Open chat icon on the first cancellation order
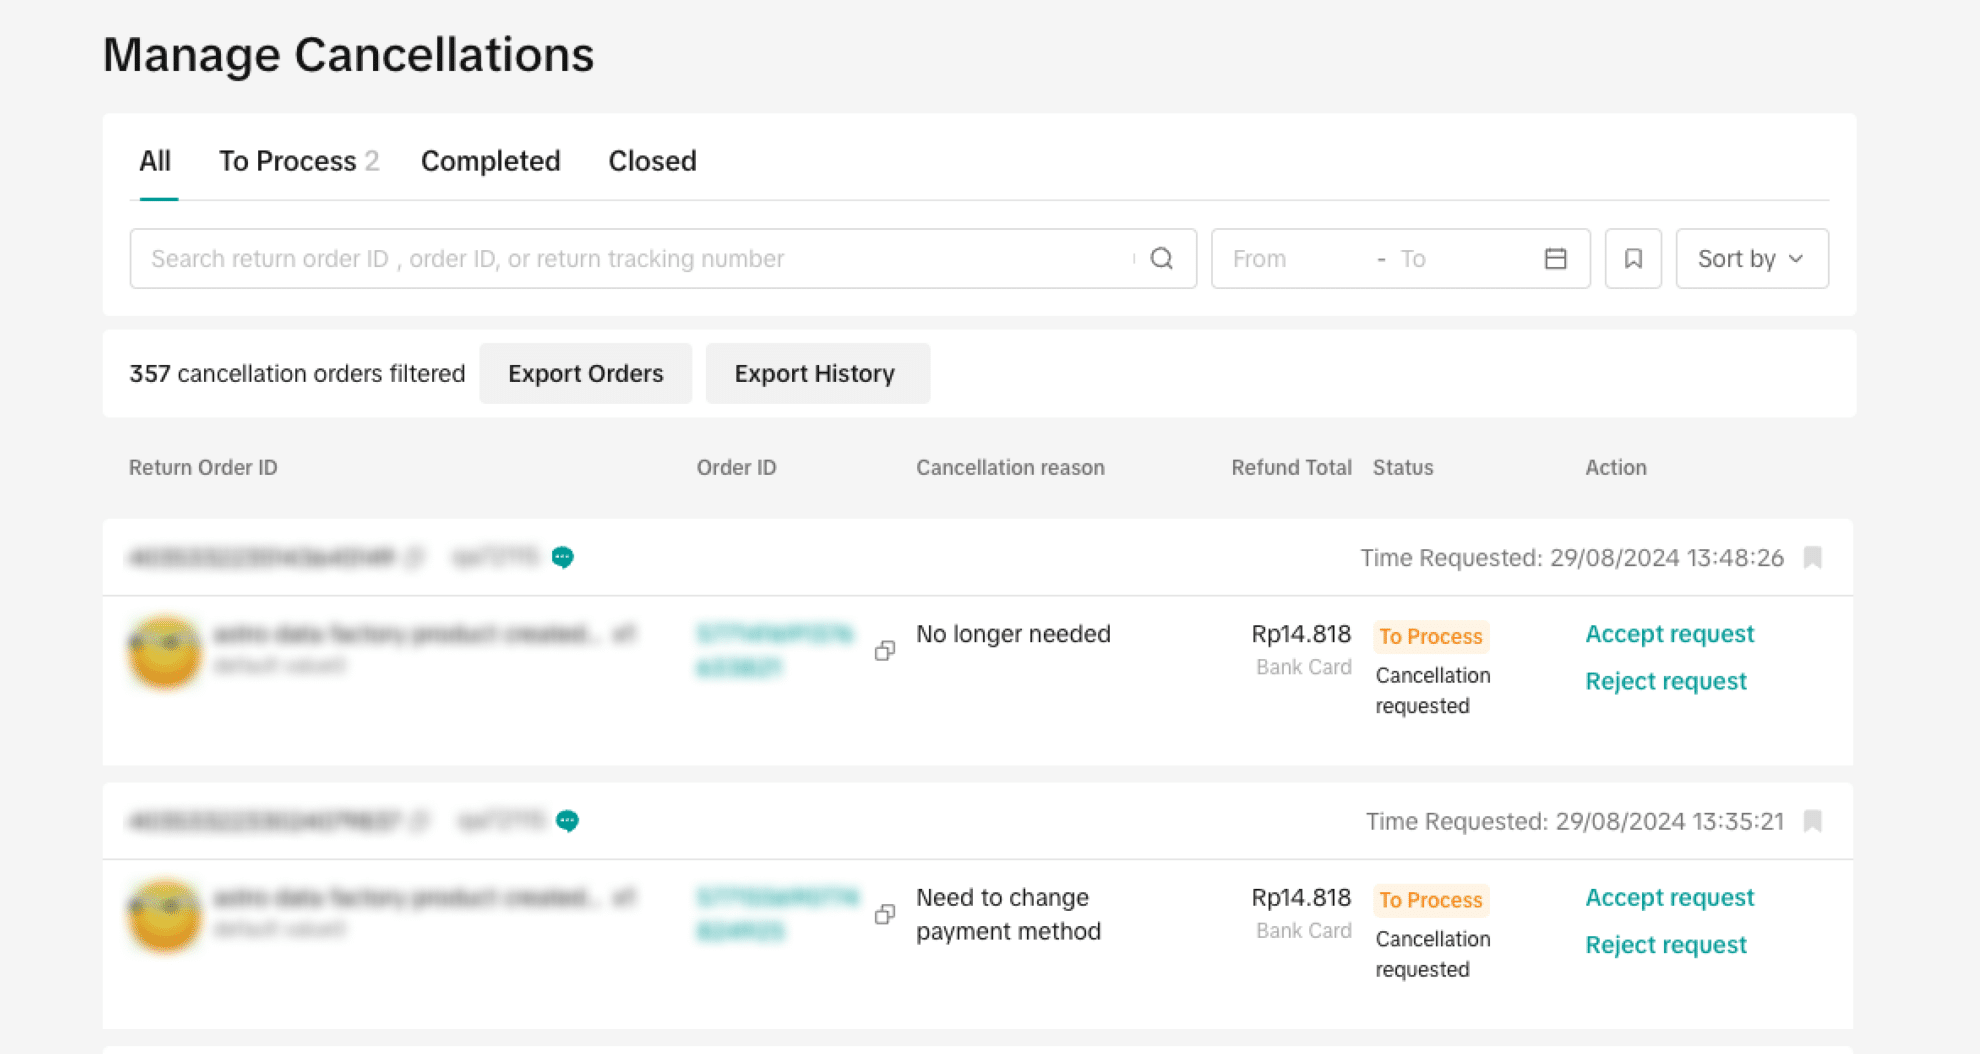The image size is (1980, 1054). tap(563, 557)
